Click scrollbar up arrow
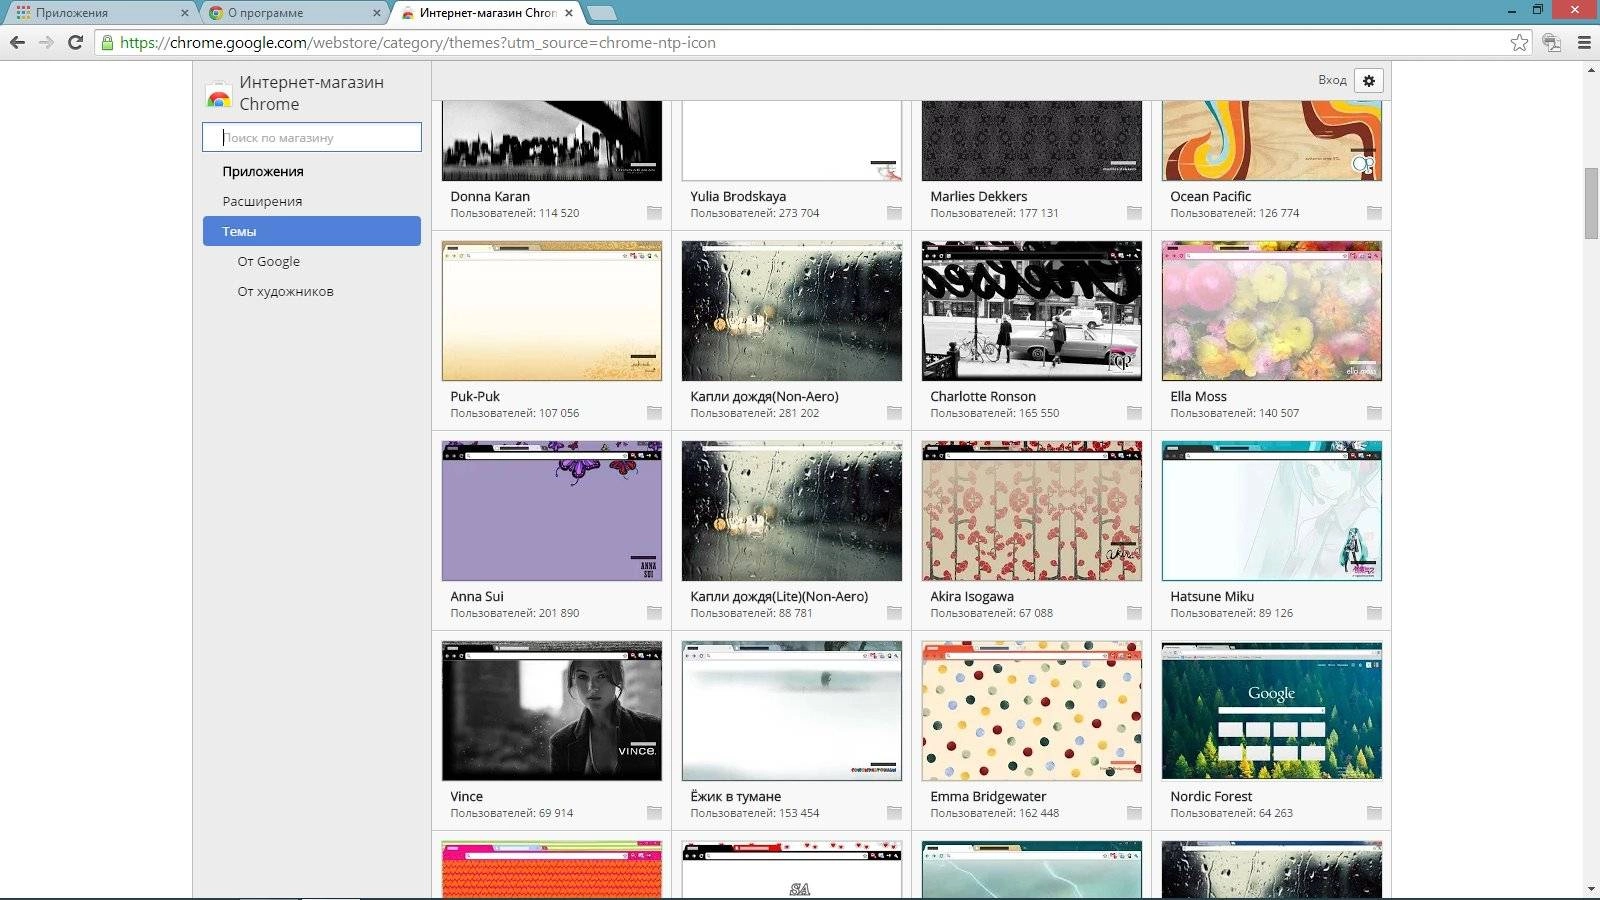Screen dimensions: 1600x900 tap(1591, 70)
